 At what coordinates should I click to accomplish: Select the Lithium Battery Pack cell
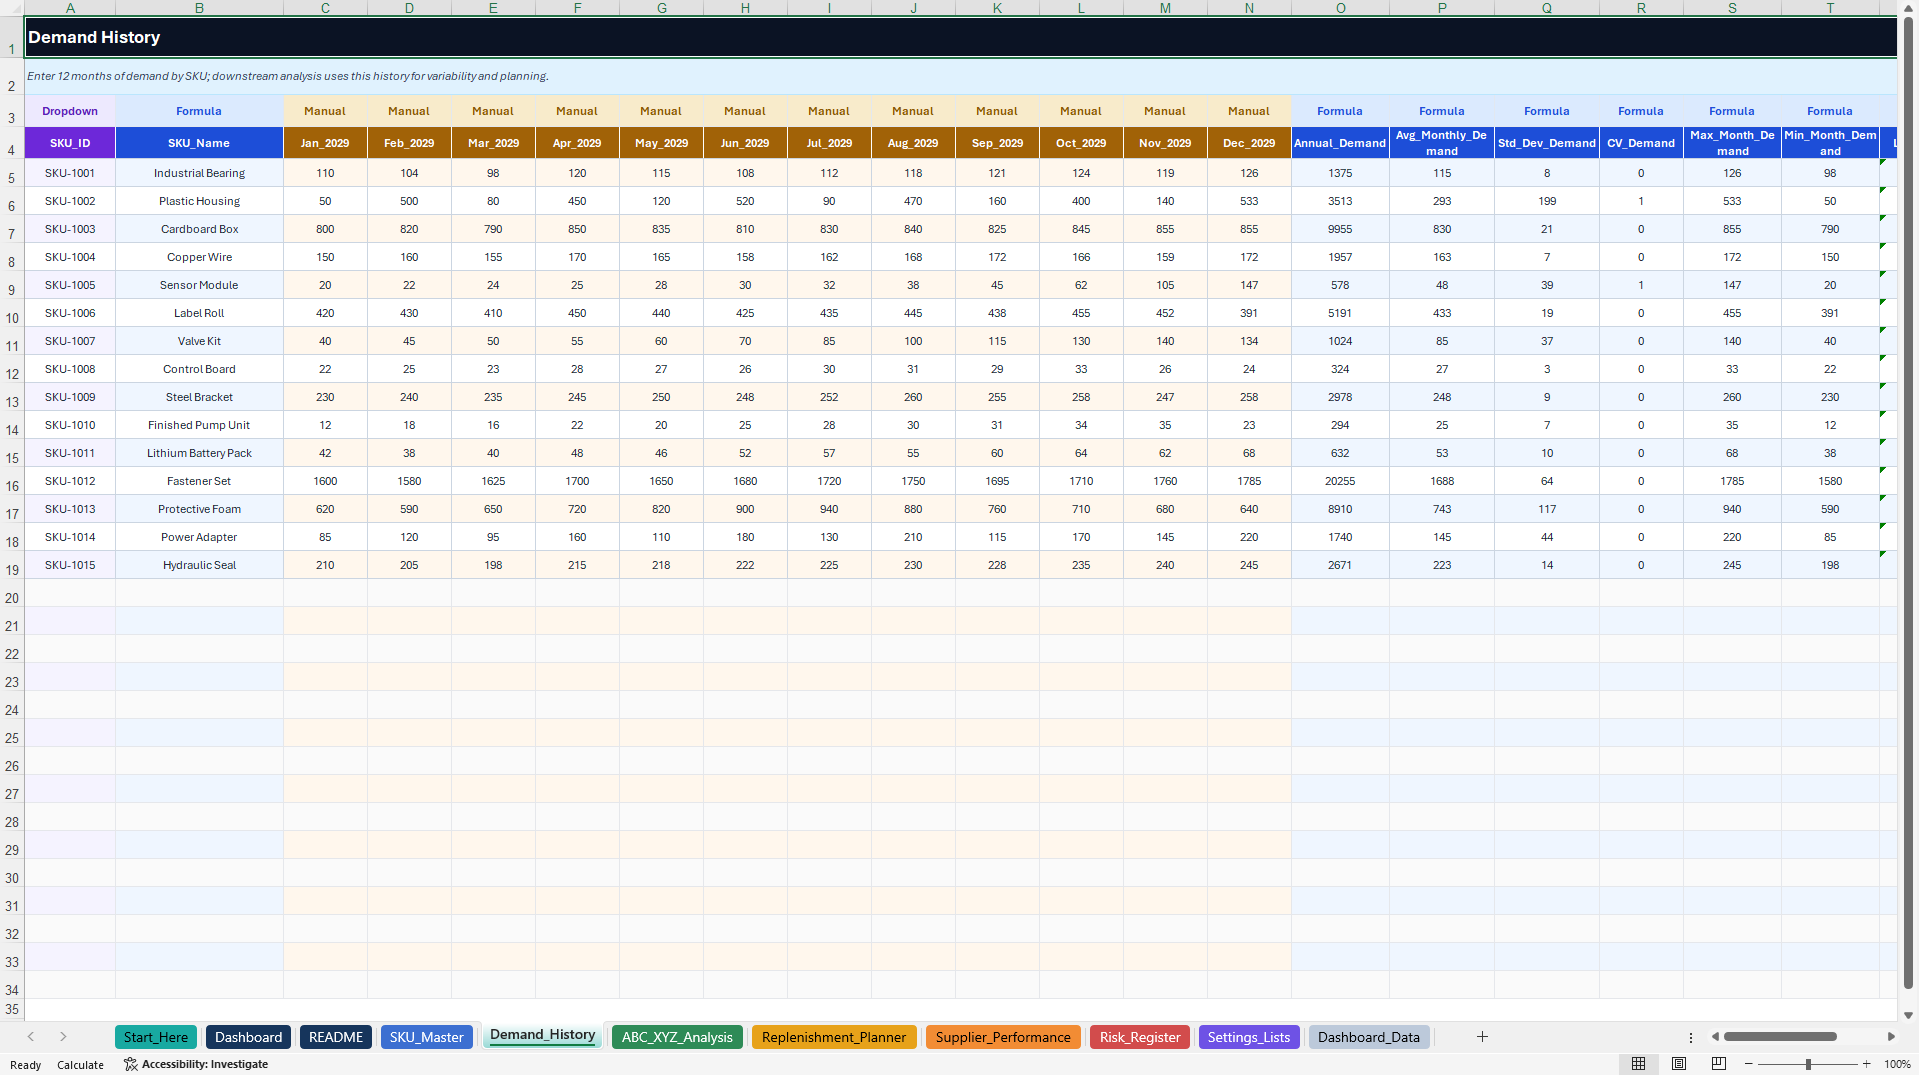coord(199,453)
